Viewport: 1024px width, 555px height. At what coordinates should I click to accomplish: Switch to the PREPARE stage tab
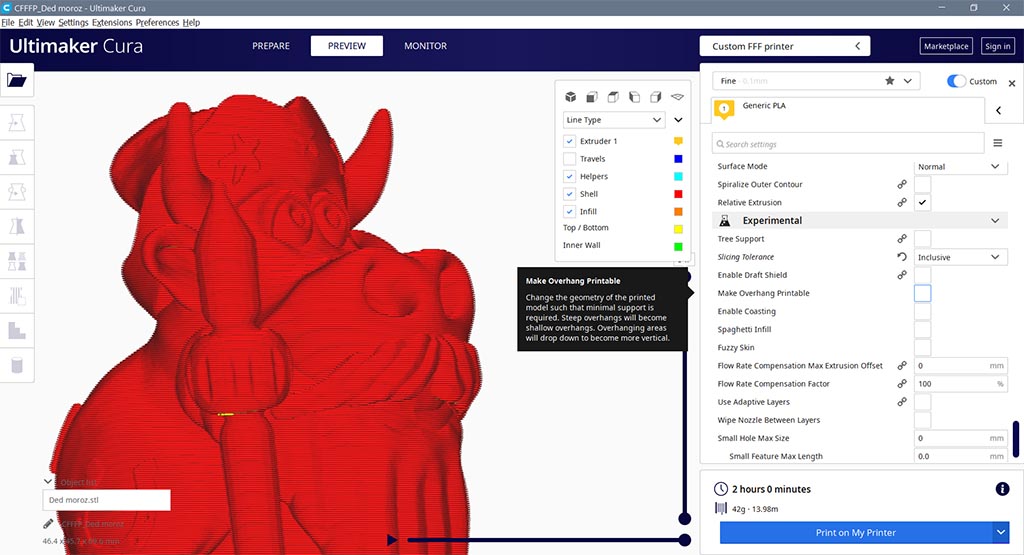(271, 46)
